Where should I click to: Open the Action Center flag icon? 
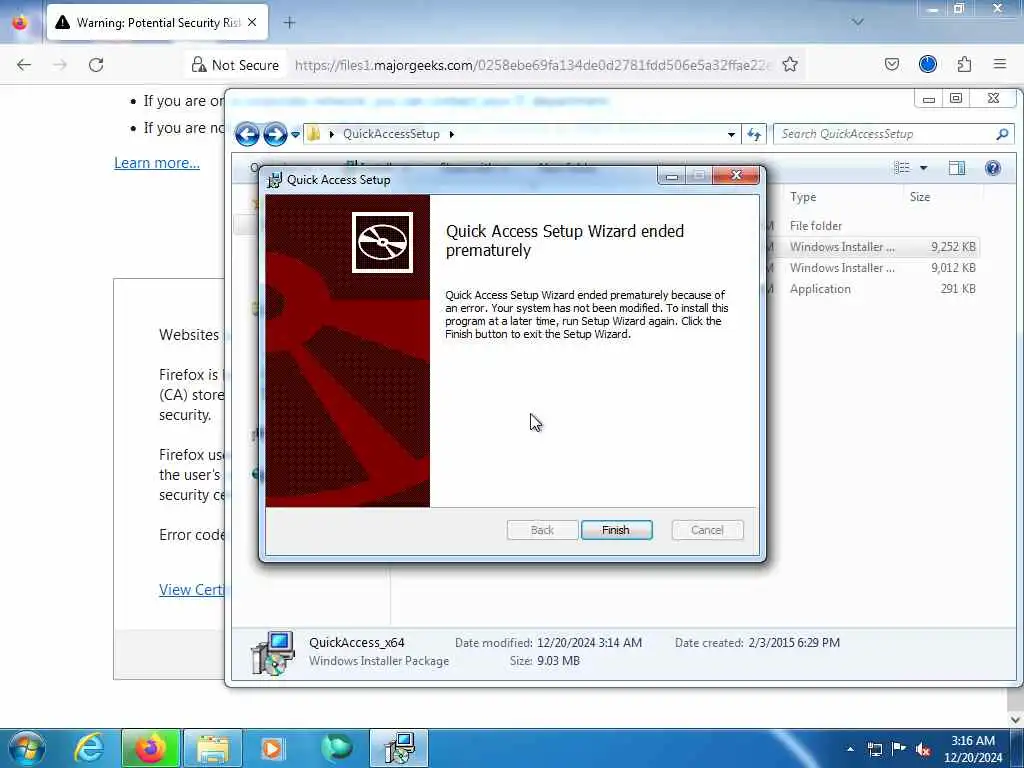(x=899, y=749)
